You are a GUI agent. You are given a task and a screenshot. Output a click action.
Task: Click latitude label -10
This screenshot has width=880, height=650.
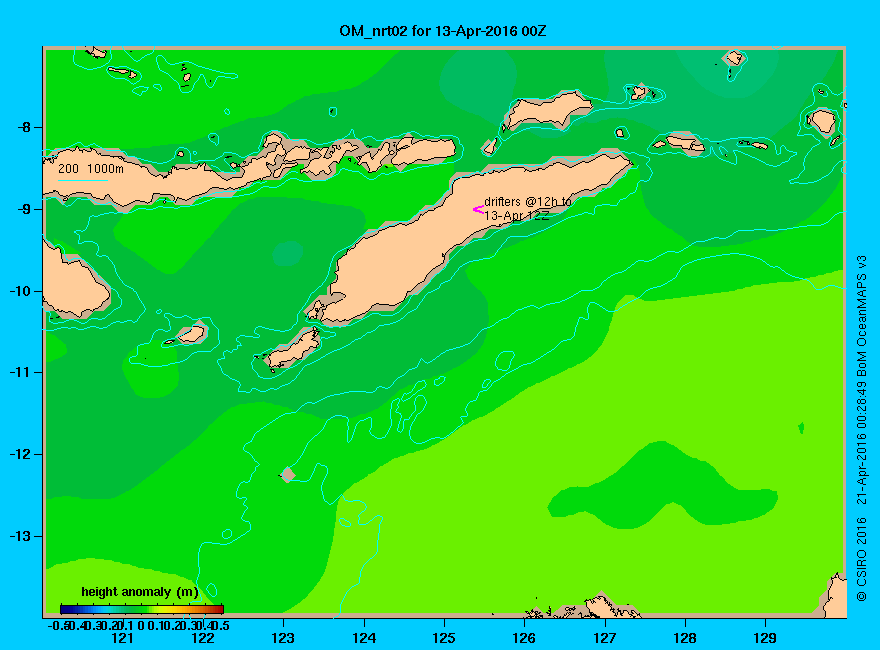click(x=20, y=291)
